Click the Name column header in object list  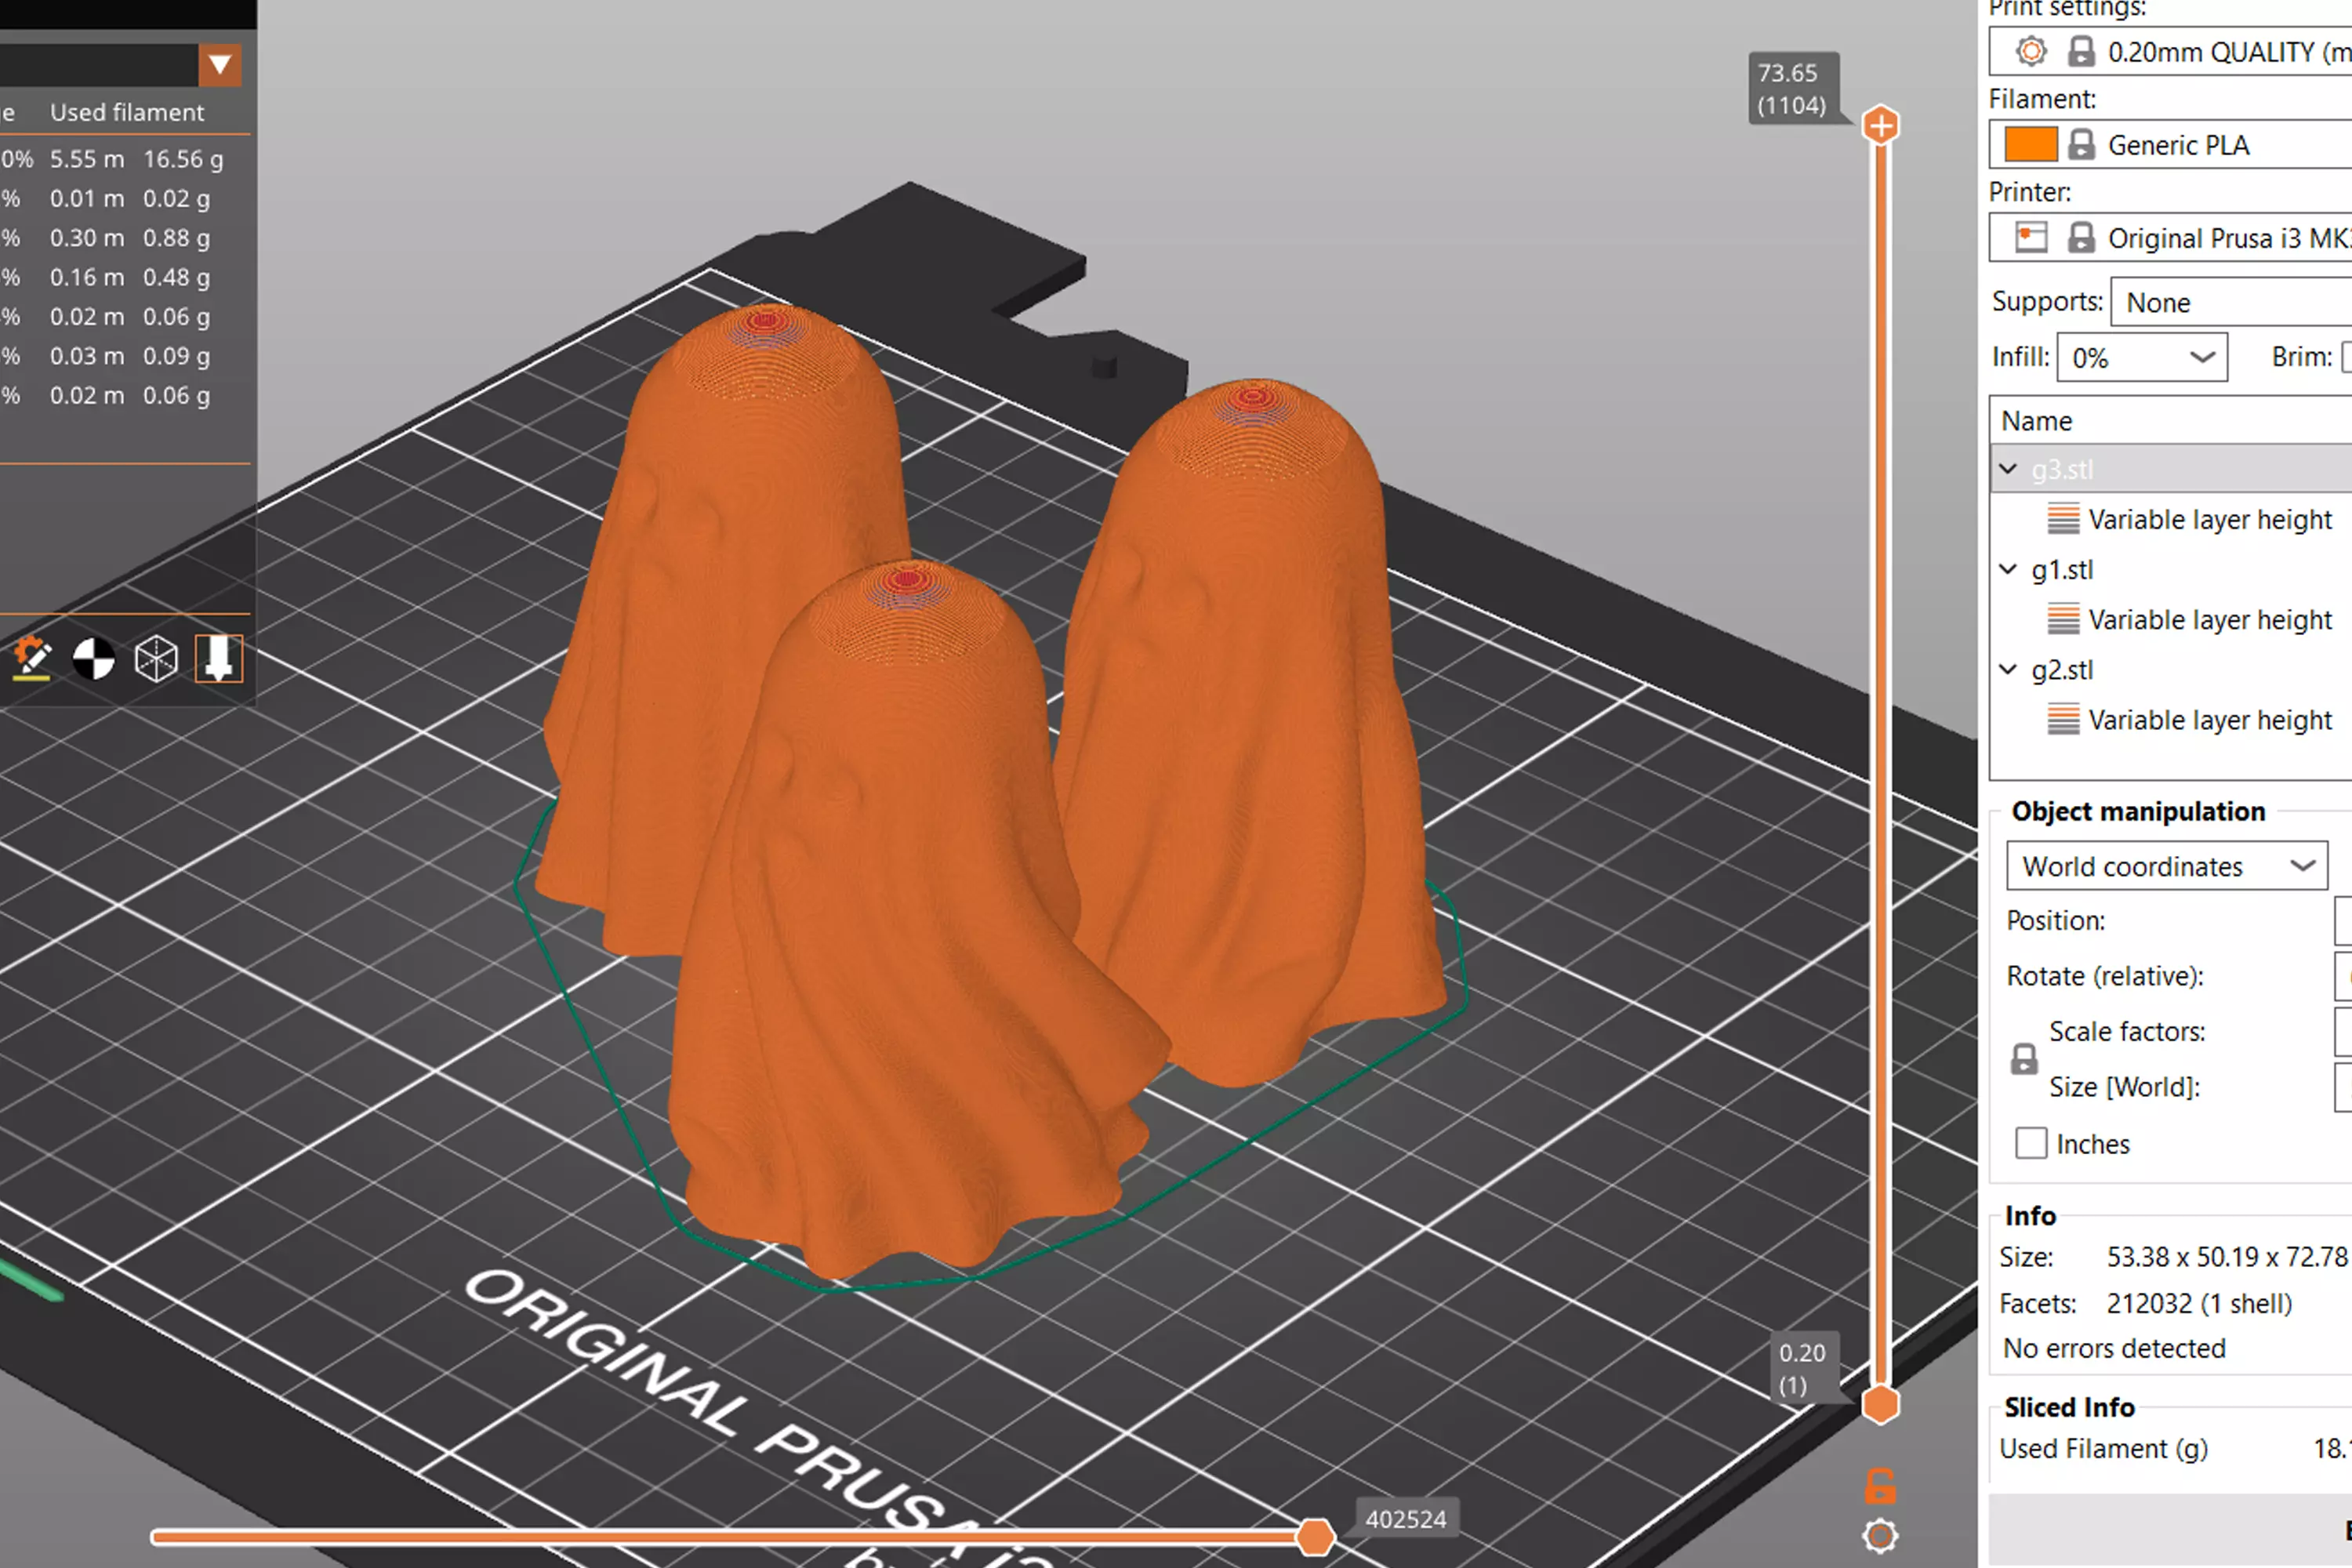[x=2037, y=421]
